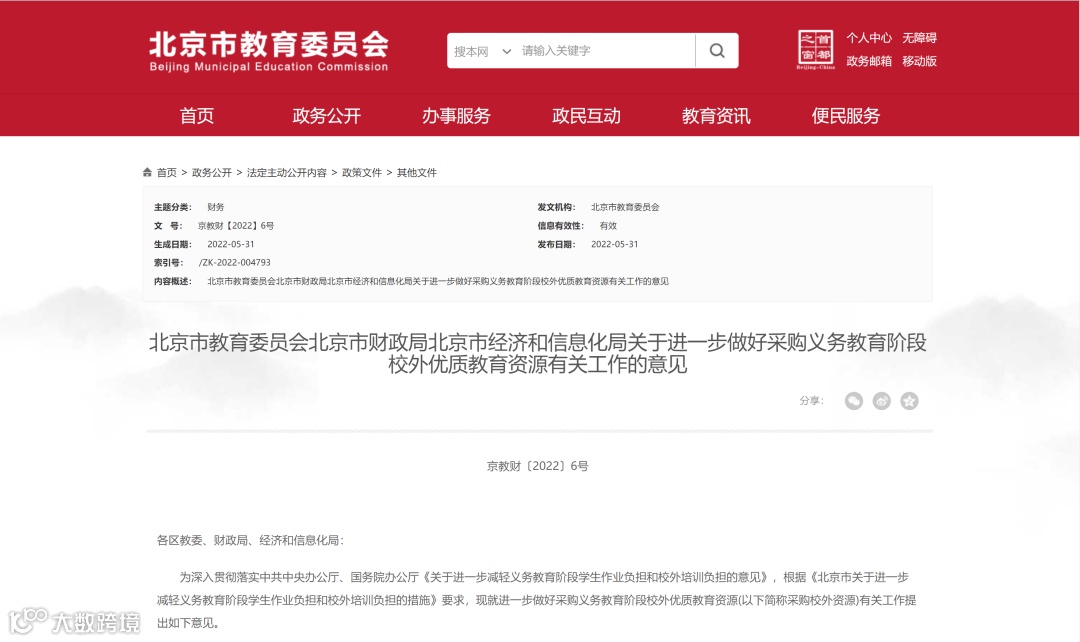Click the home icon in breadcrumb
This screenshot has height=642, width=1080.
147,172
